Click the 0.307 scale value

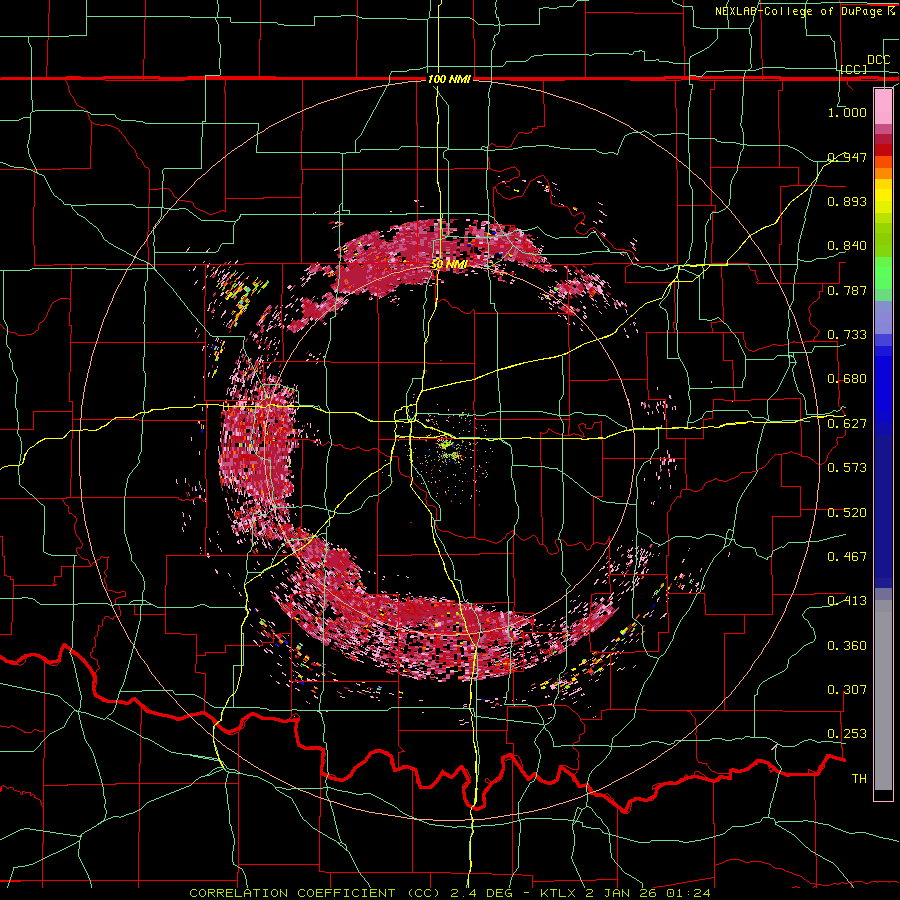point(847,689)
